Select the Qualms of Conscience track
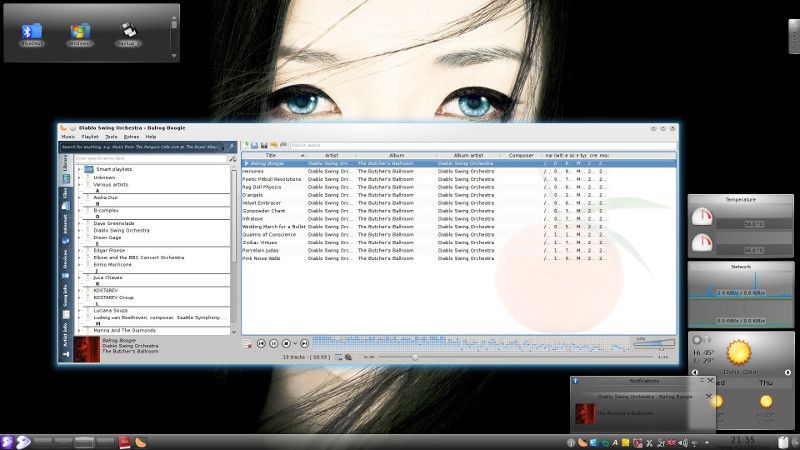 click(459, 235)
